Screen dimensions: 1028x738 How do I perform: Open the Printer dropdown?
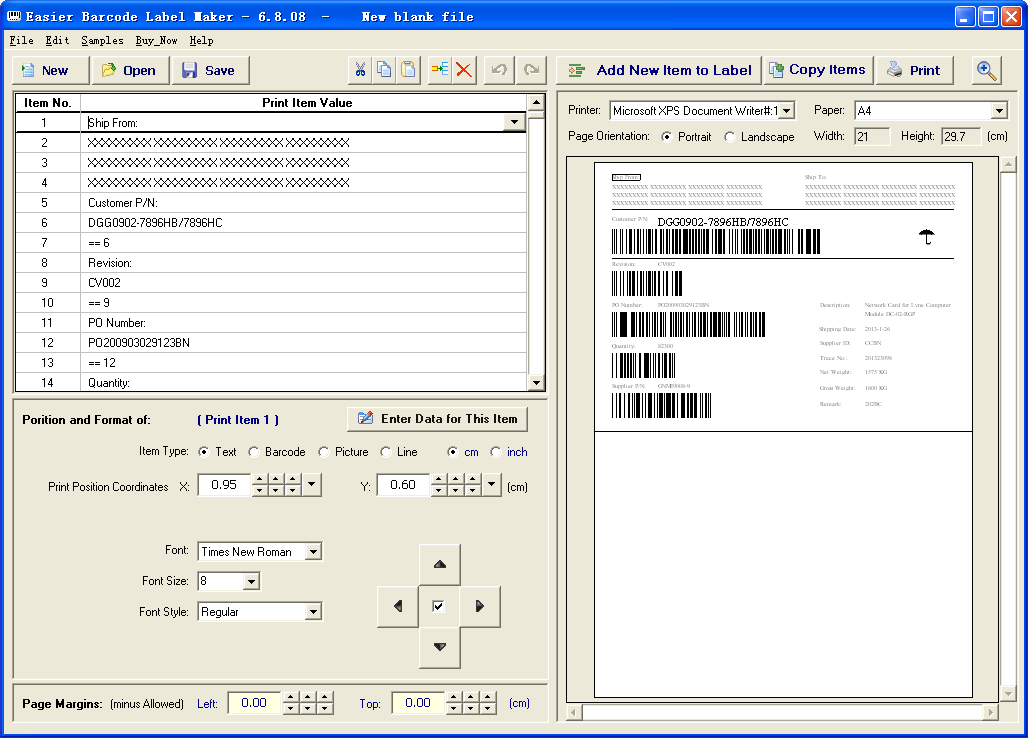click(787, 111)
